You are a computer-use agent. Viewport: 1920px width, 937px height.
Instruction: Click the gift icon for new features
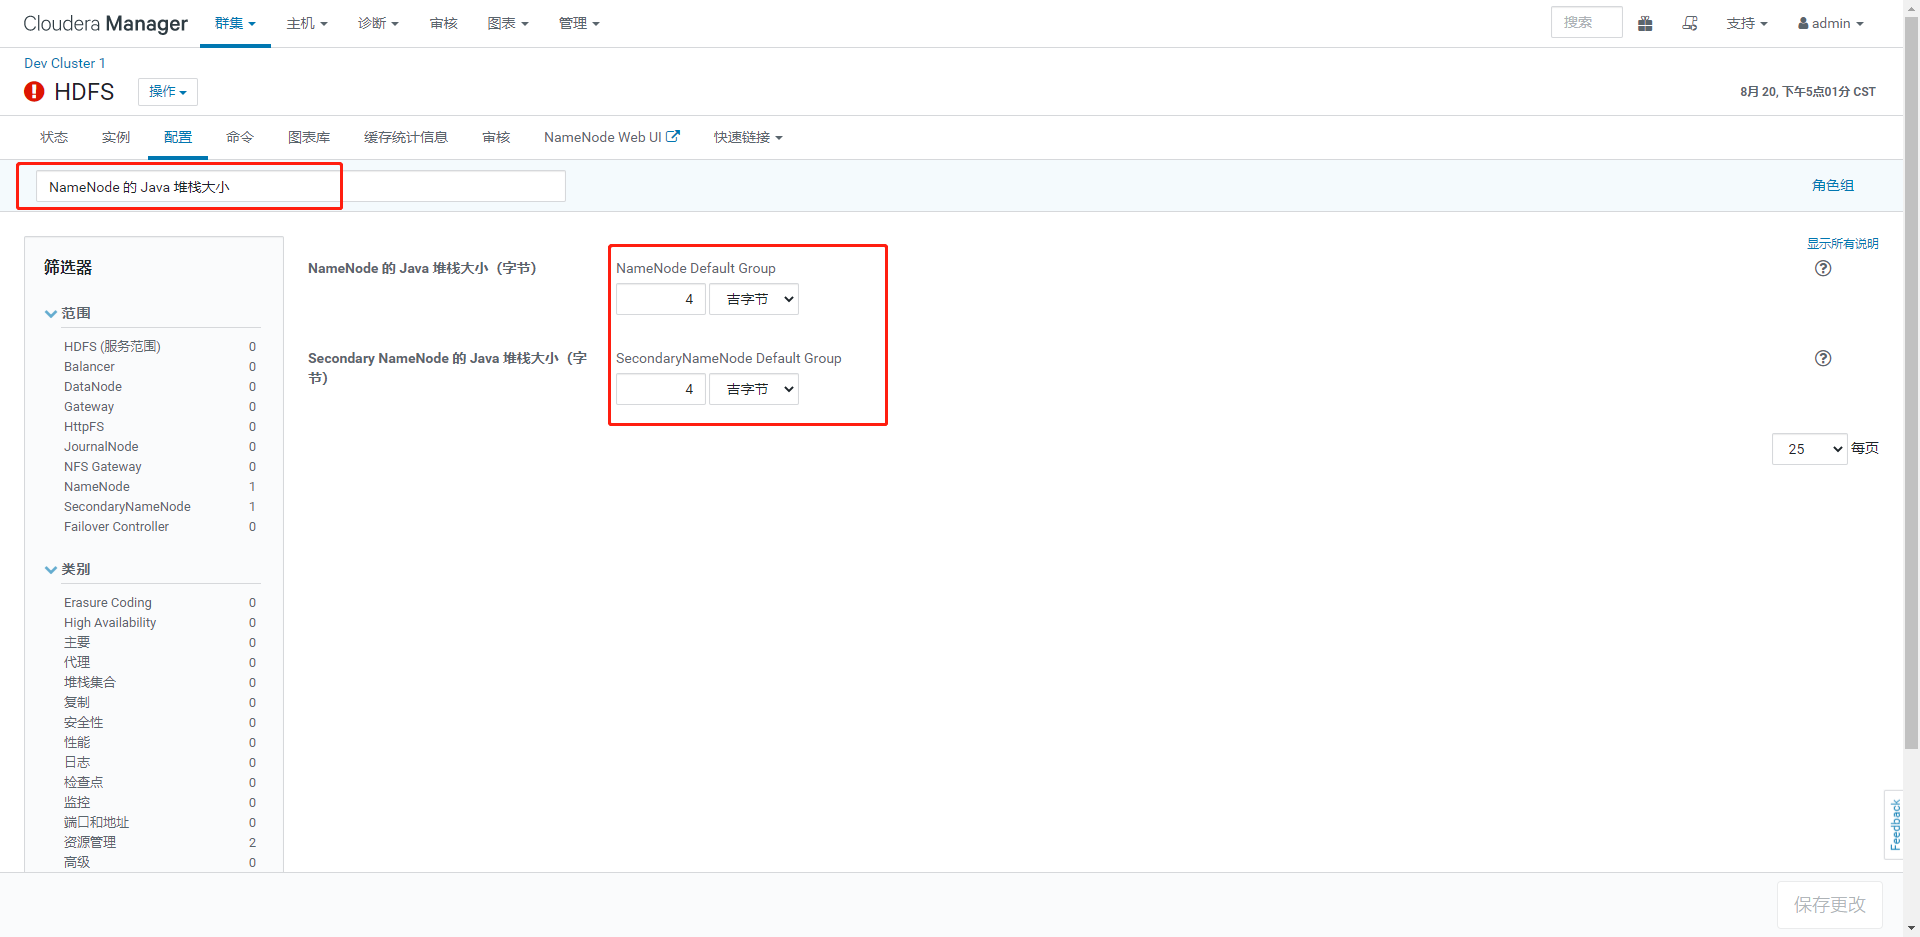[x=1645, y=23]
